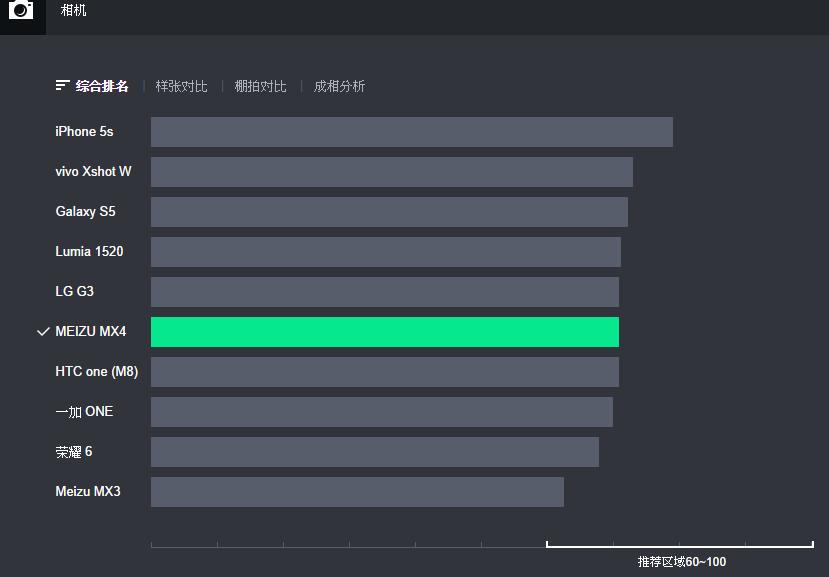Select the Lumia 1520 label
Image resolution: width=829 pixels, height=577 pixels.
tap(89, 251)
